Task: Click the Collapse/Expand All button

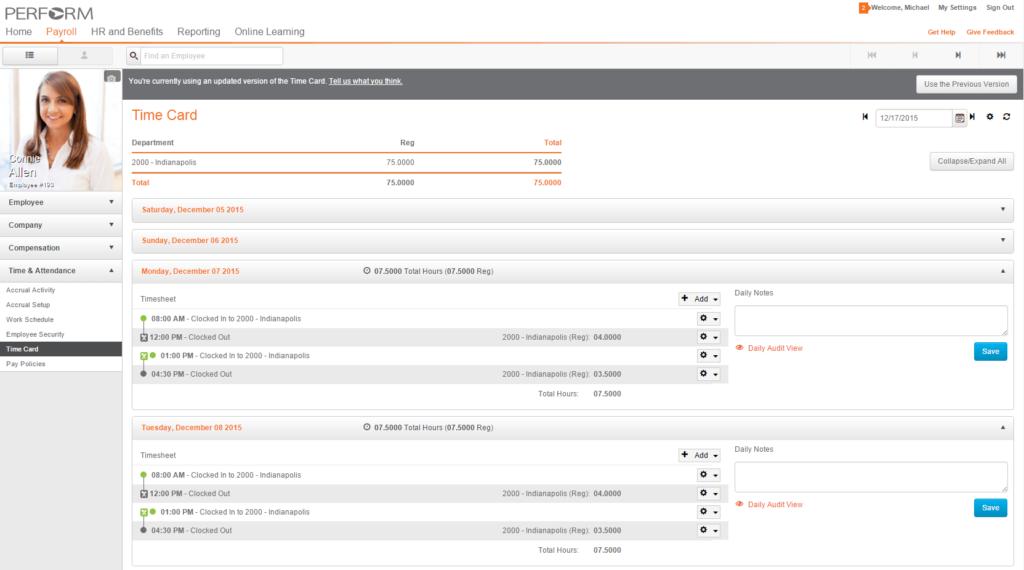Action: click(971, 161)
